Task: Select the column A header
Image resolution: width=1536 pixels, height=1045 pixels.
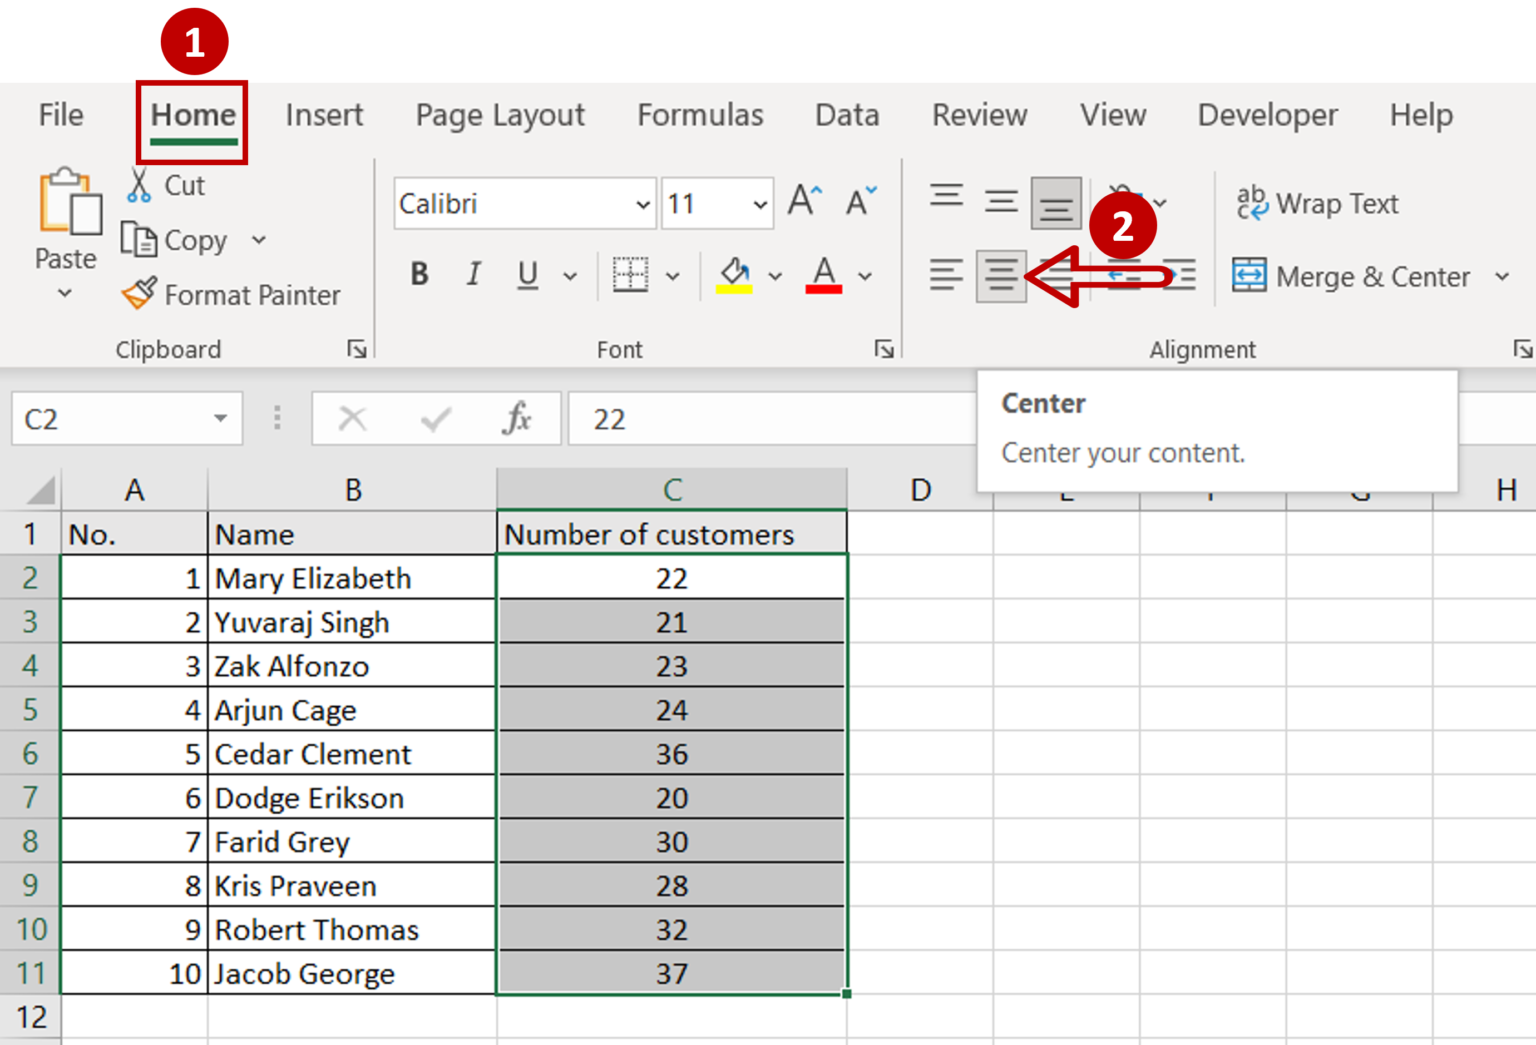Action: [134, 490]
